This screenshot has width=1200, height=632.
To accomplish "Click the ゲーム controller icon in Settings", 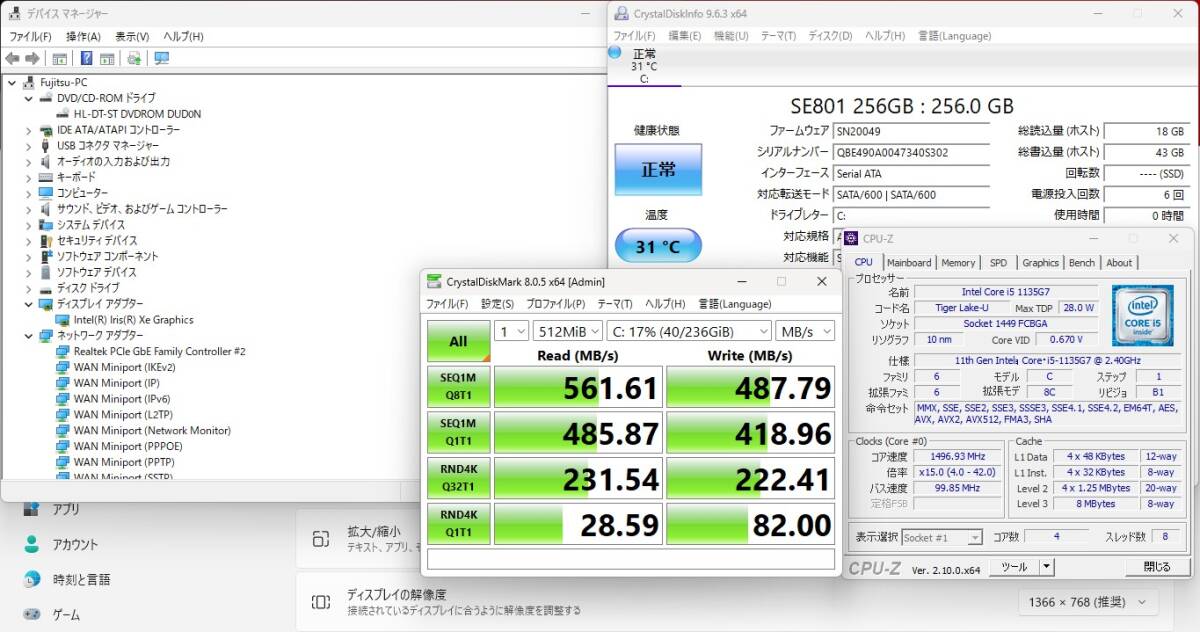I will click(33, 614).
